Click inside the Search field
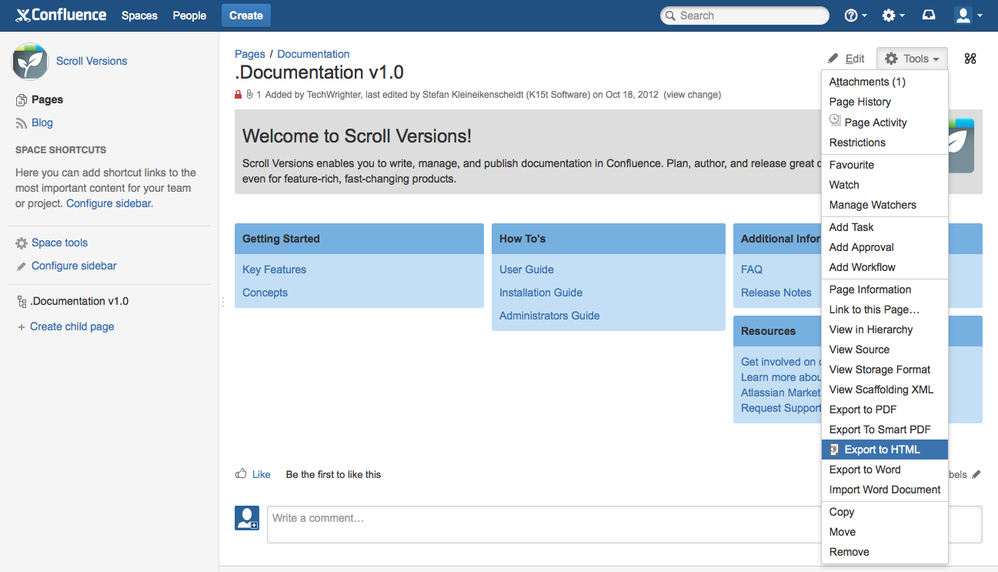 pyautogui.click(x=745, y=15)
